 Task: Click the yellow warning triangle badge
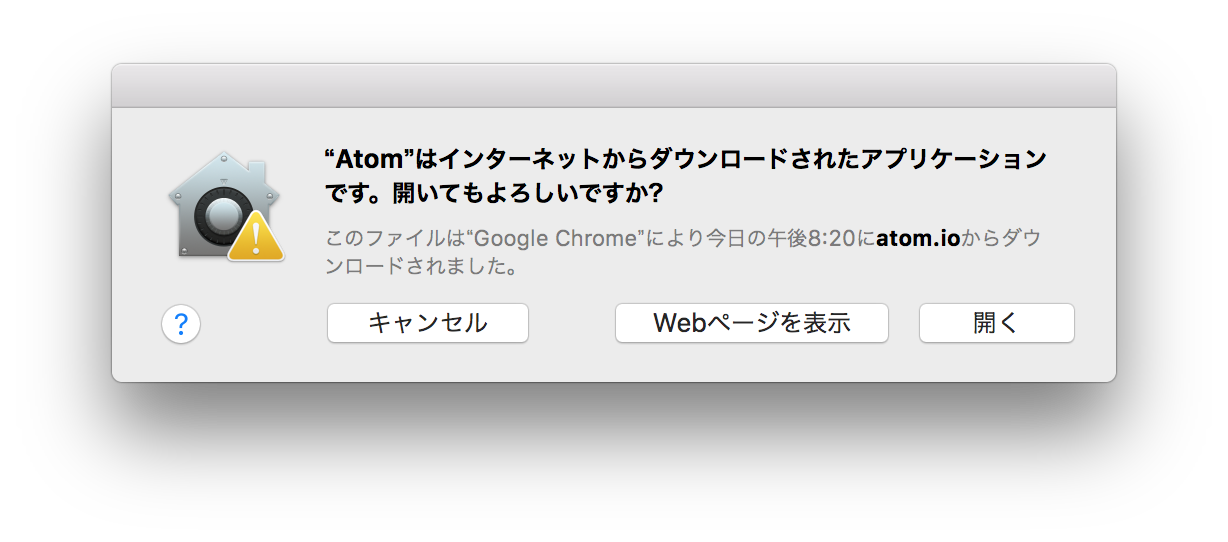click(256, 236)
